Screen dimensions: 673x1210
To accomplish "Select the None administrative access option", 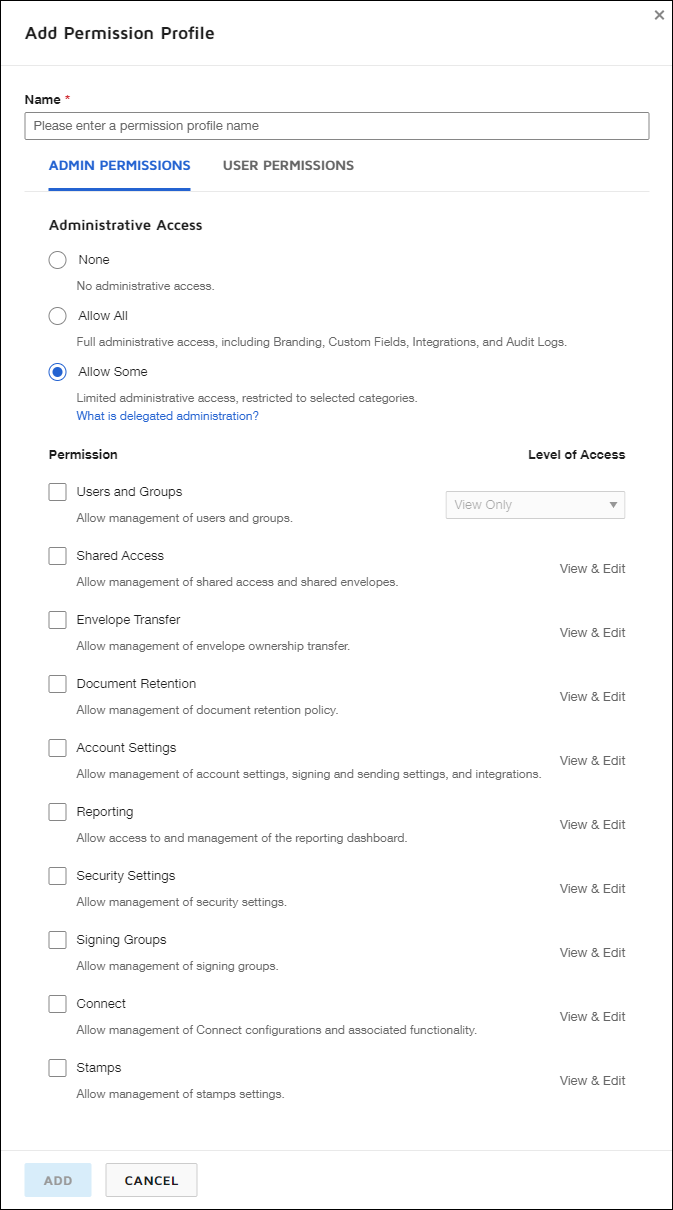I will 57,259.
